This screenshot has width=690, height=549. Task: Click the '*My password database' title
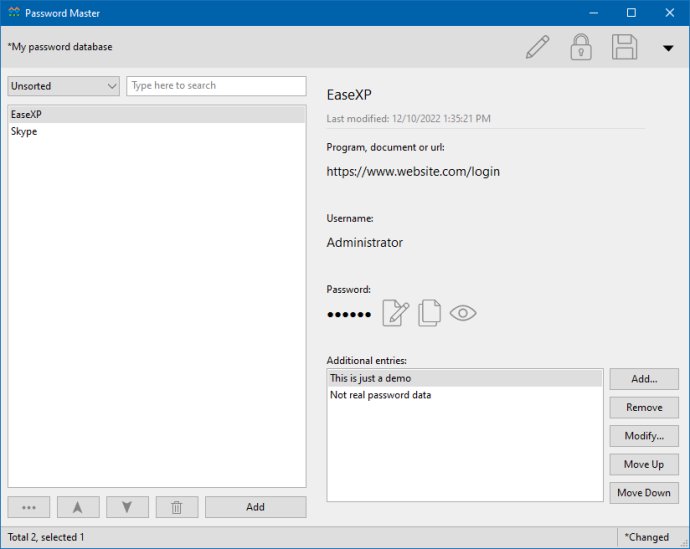coord(60,47)
